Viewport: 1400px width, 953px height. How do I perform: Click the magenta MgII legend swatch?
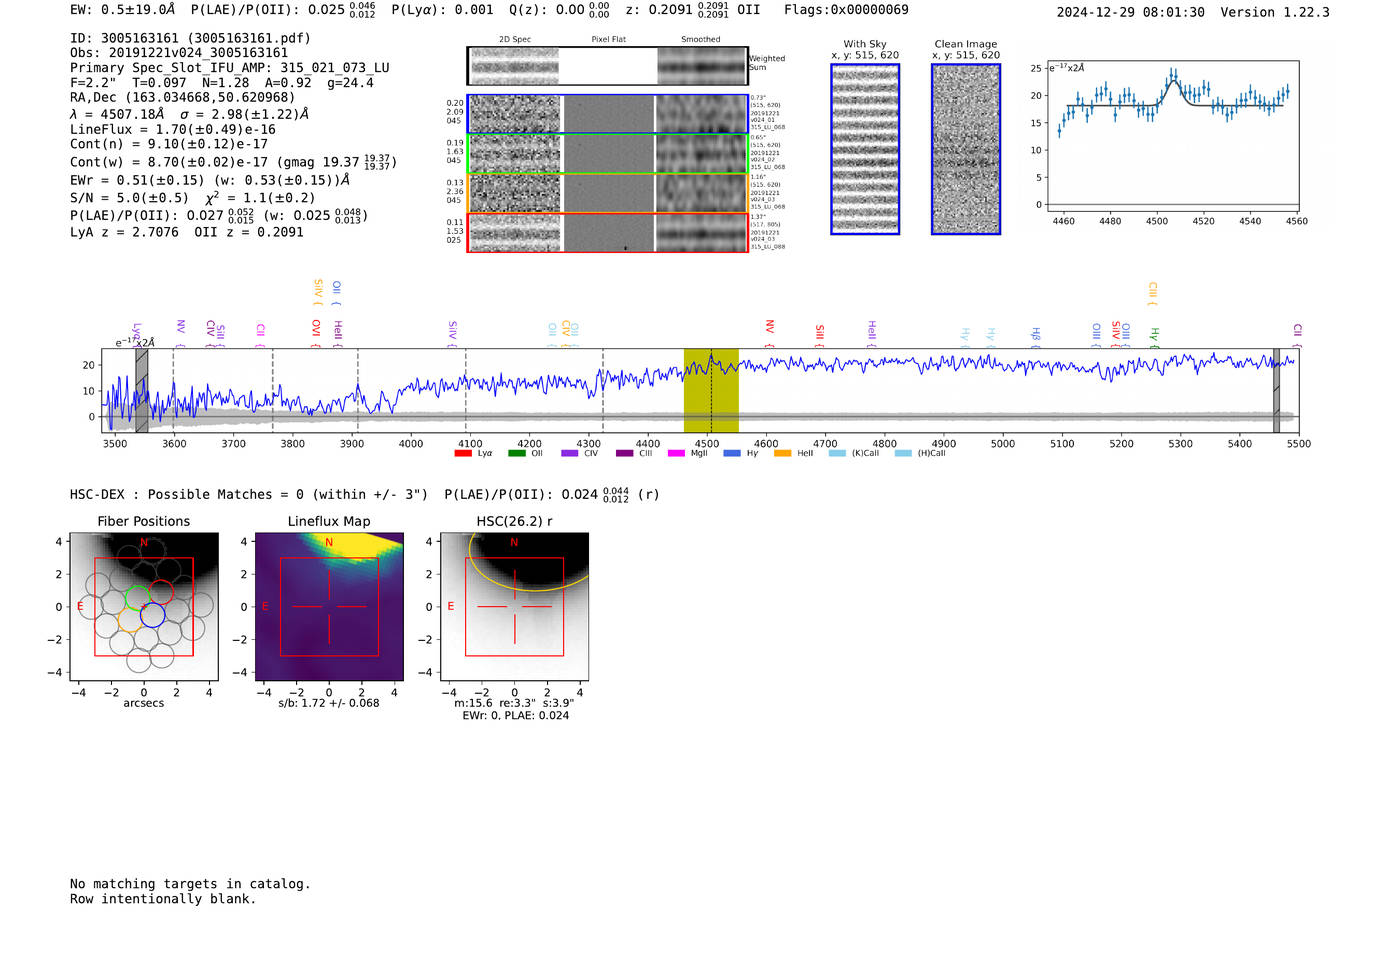tap(676, 454)
